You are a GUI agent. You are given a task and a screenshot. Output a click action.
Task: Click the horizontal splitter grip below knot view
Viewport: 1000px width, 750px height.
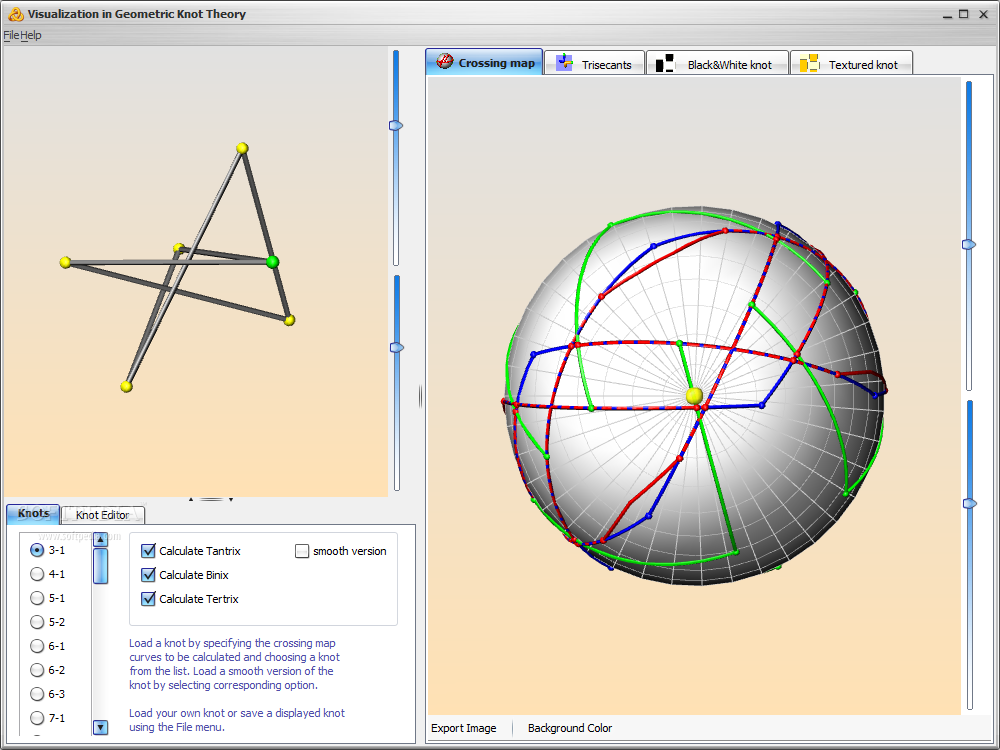click(211, 499)
